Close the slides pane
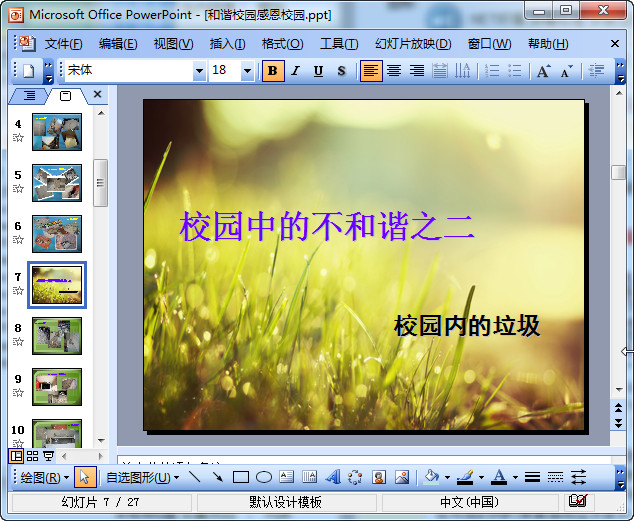Viewport: 634px width, 521px height. tap(97, 94)
